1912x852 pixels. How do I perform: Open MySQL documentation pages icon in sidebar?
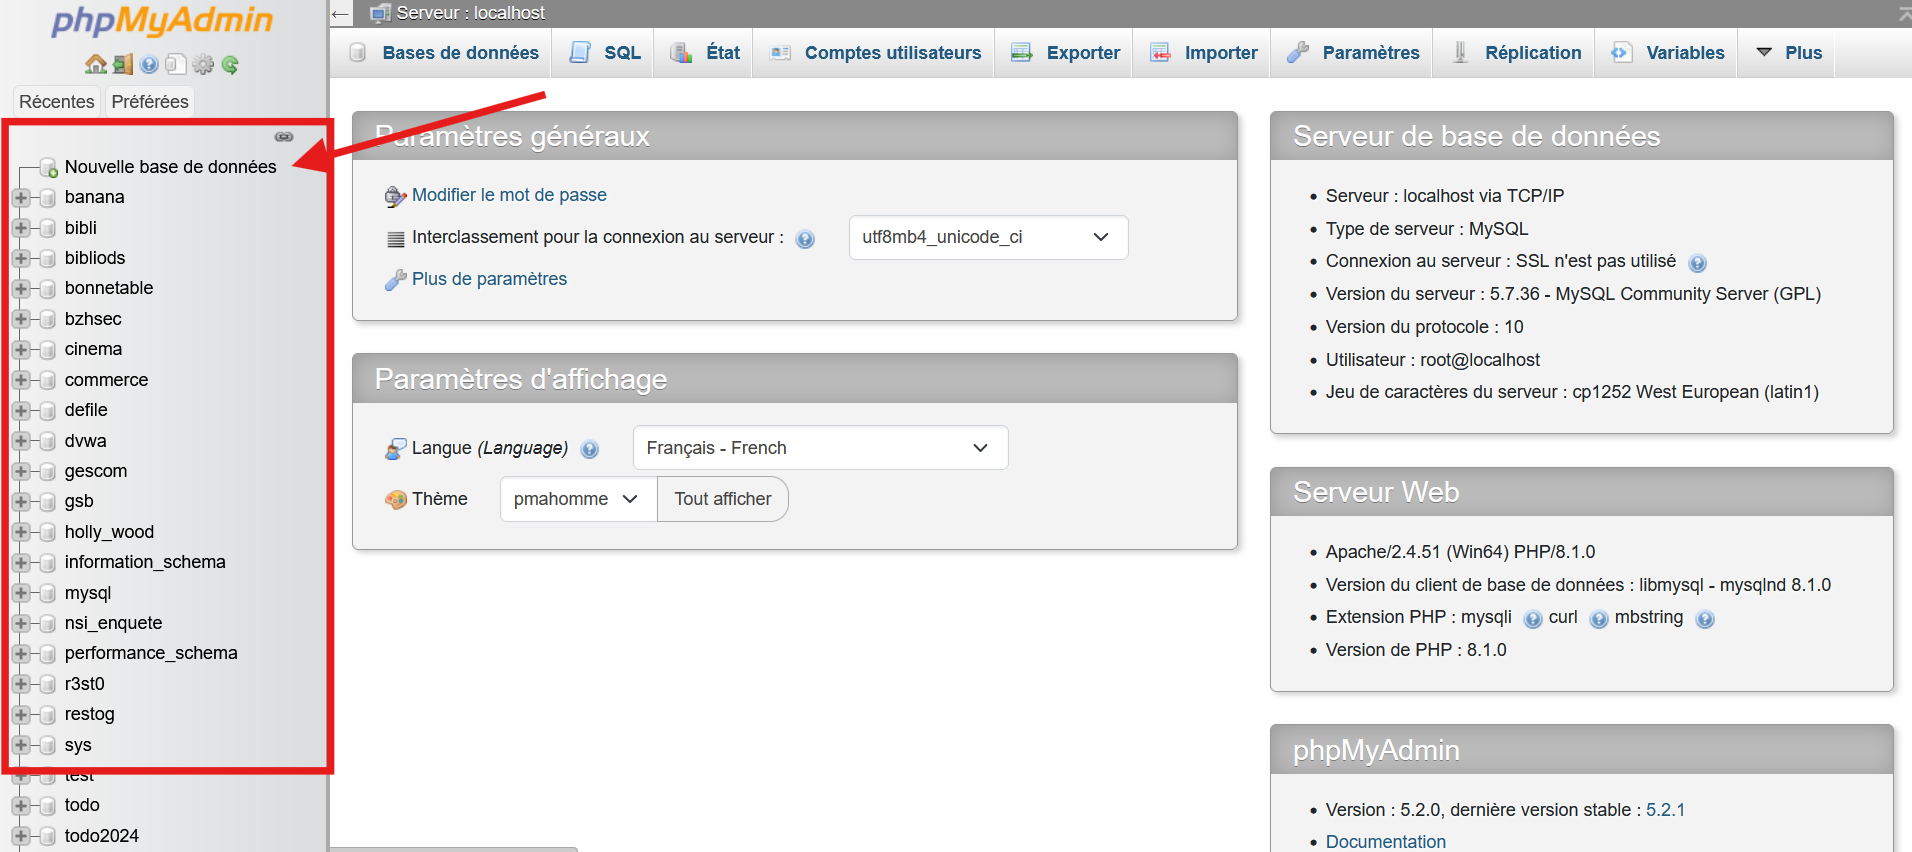tap(175, 64)
